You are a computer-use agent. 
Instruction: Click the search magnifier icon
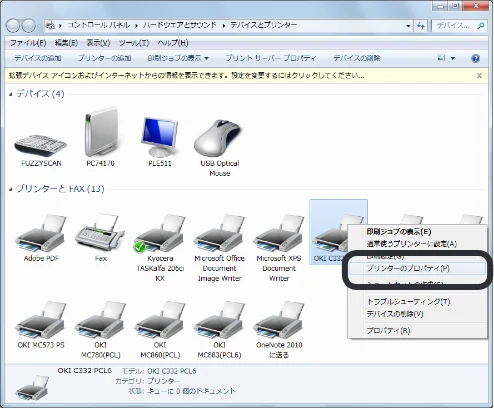(480, 26)
